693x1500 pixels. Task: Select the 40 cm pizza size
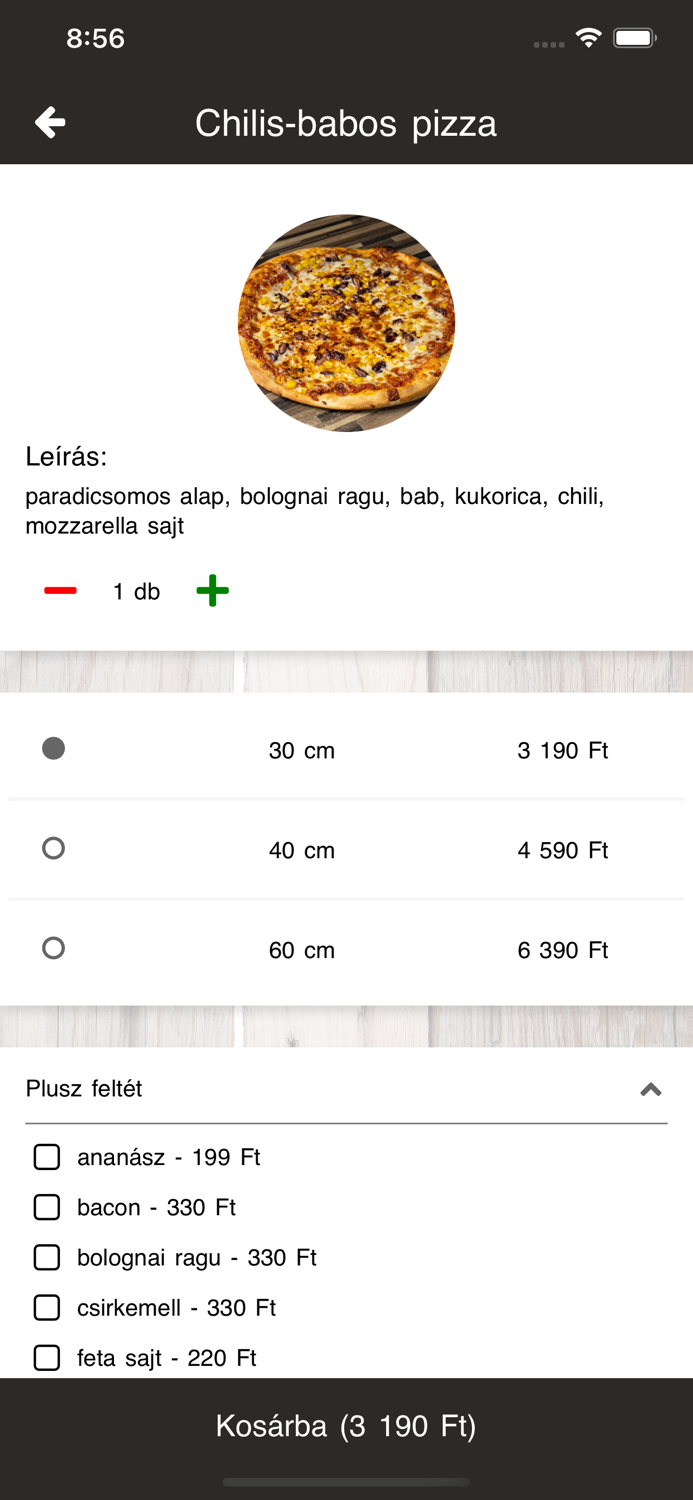tap(53, 848)
